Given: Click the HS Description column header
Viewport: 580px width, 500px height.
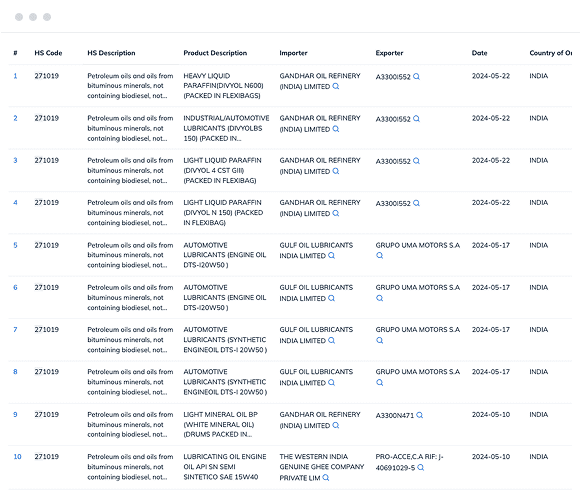Looking at the screenshot, I should click(111, 53).
